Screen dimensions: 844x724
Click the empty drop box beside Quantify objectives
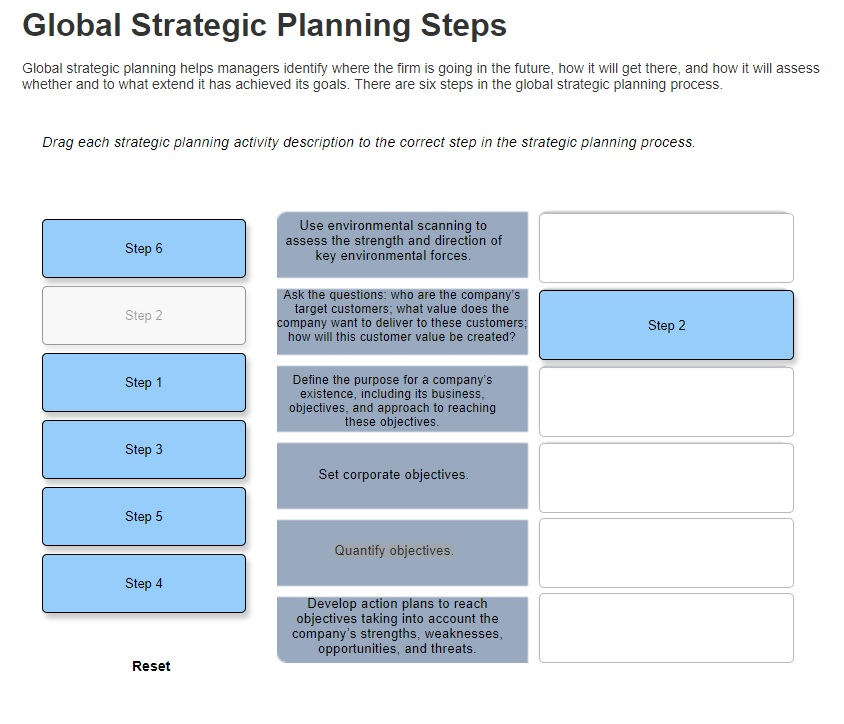tap(666, 553)
